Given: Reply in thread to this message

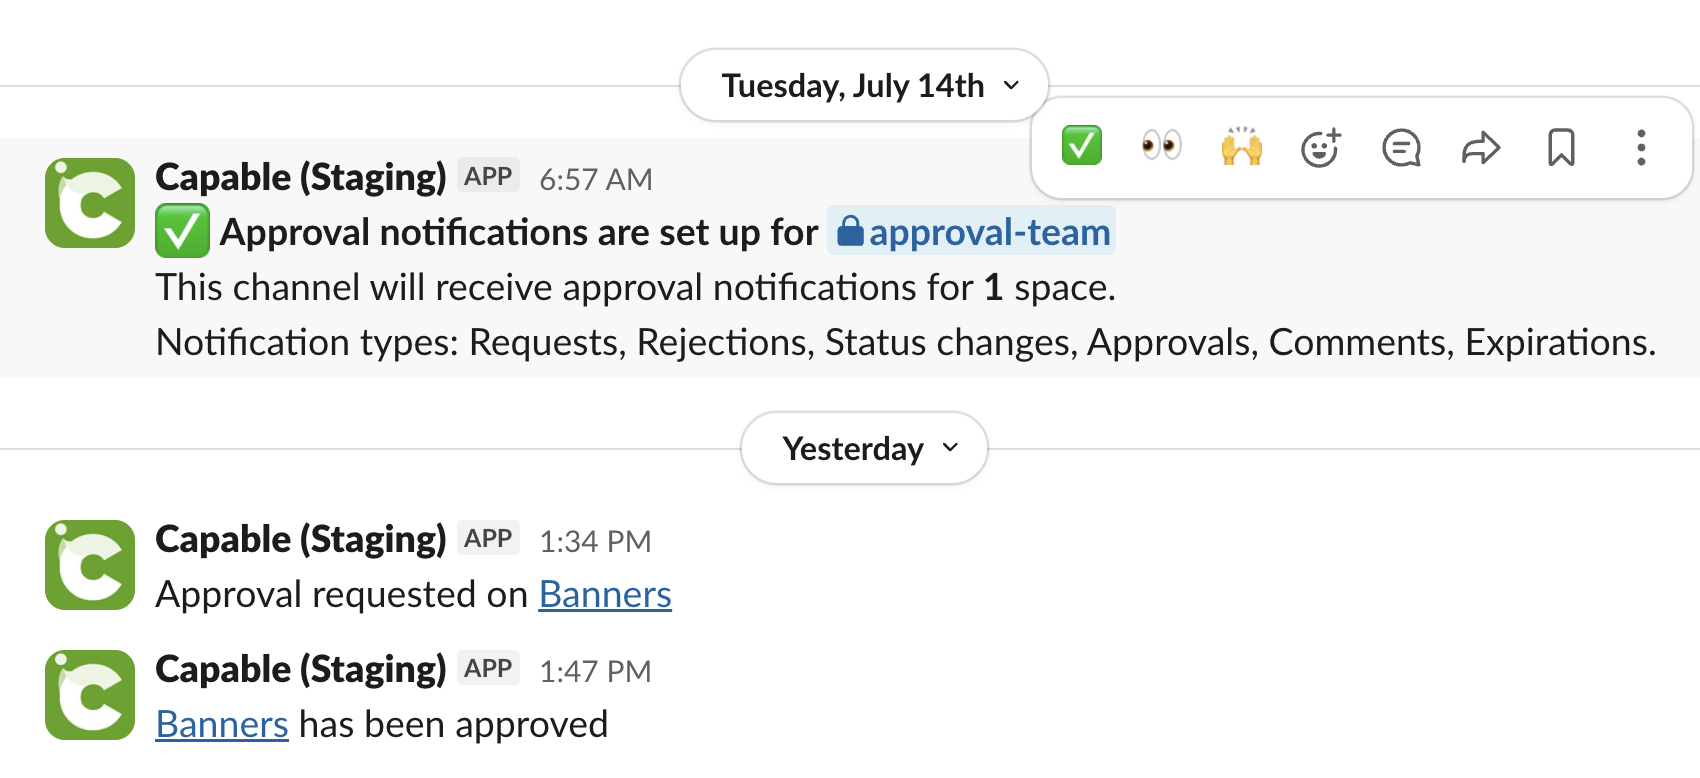Looking at the screenshot, I should click(1401, 148).
